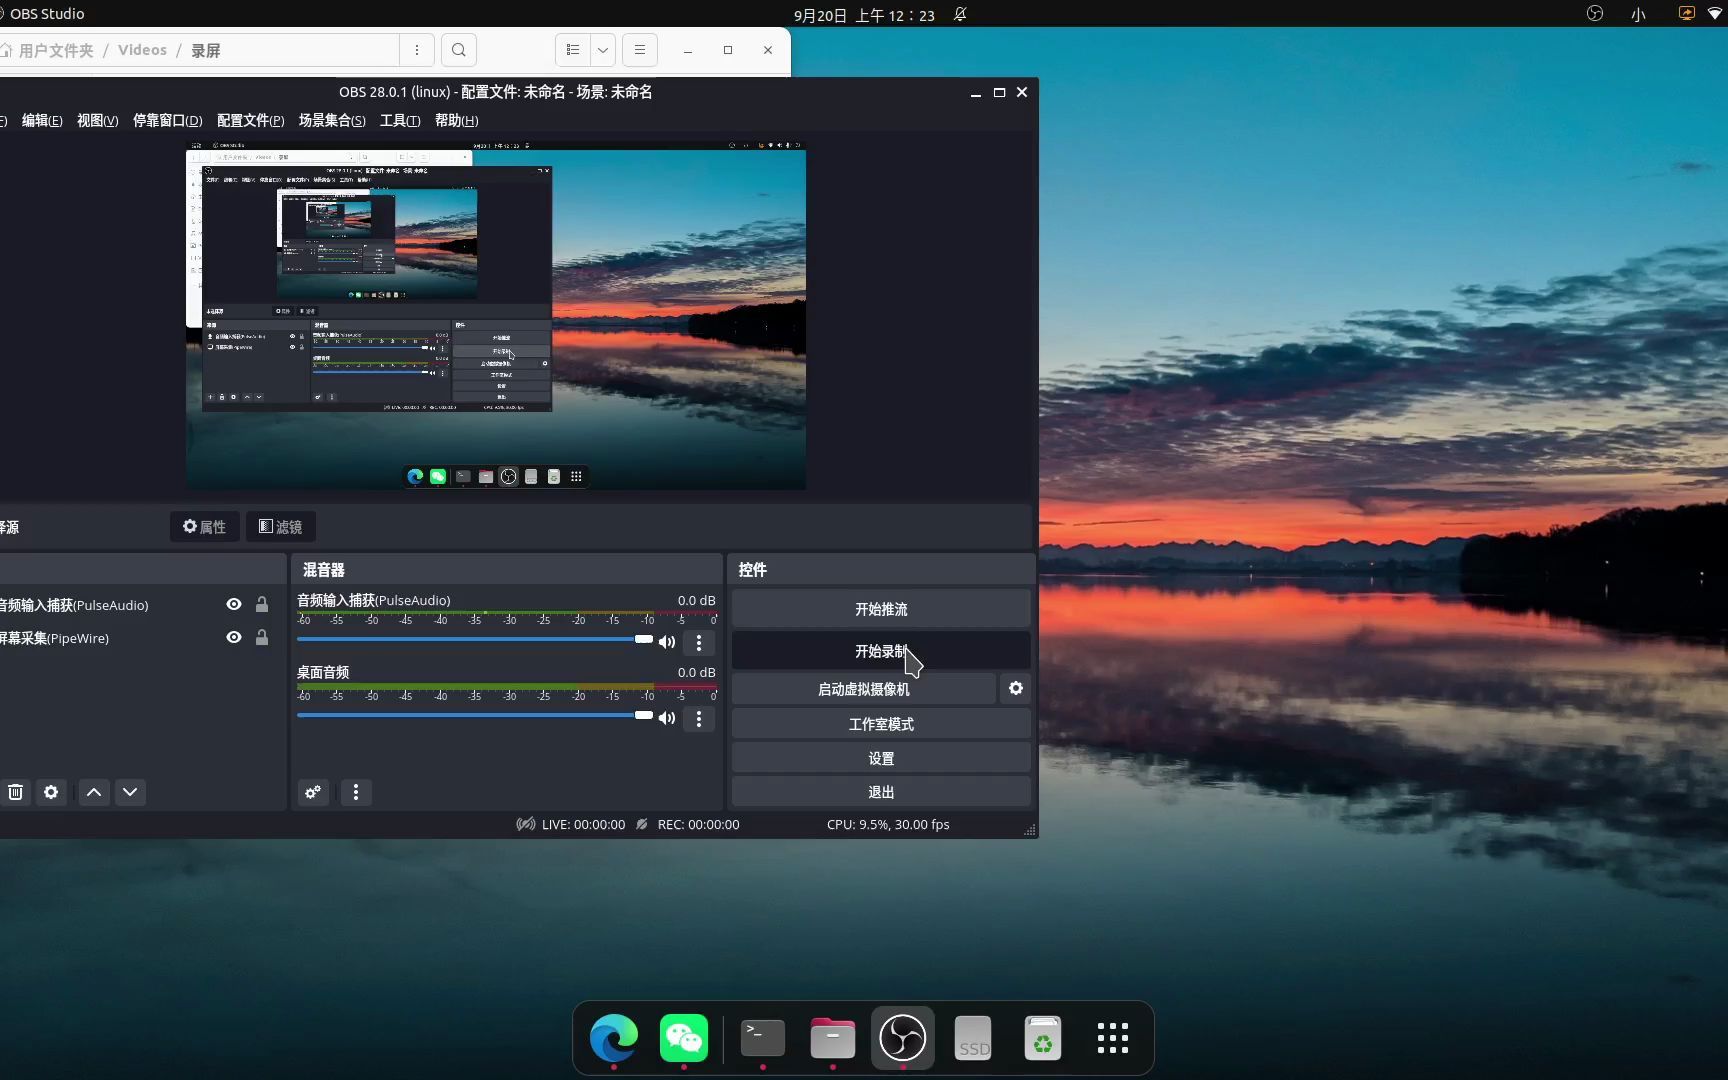Toggle lock on 音频输入捕获(PulseAudio) source
Screen dimensions: 1728x1080
coord(262,604)
